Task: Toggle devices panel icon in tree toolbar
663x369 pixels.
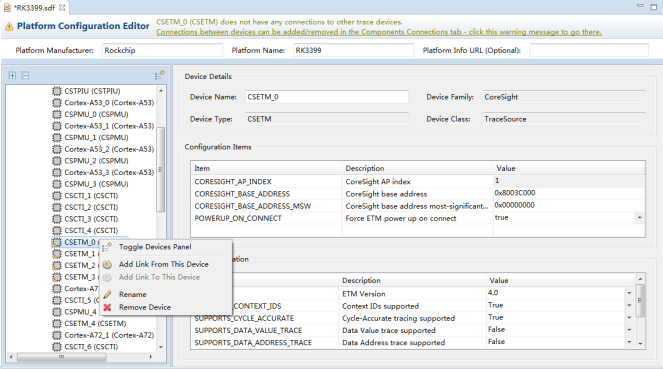Action: click(x=159, y=75)
